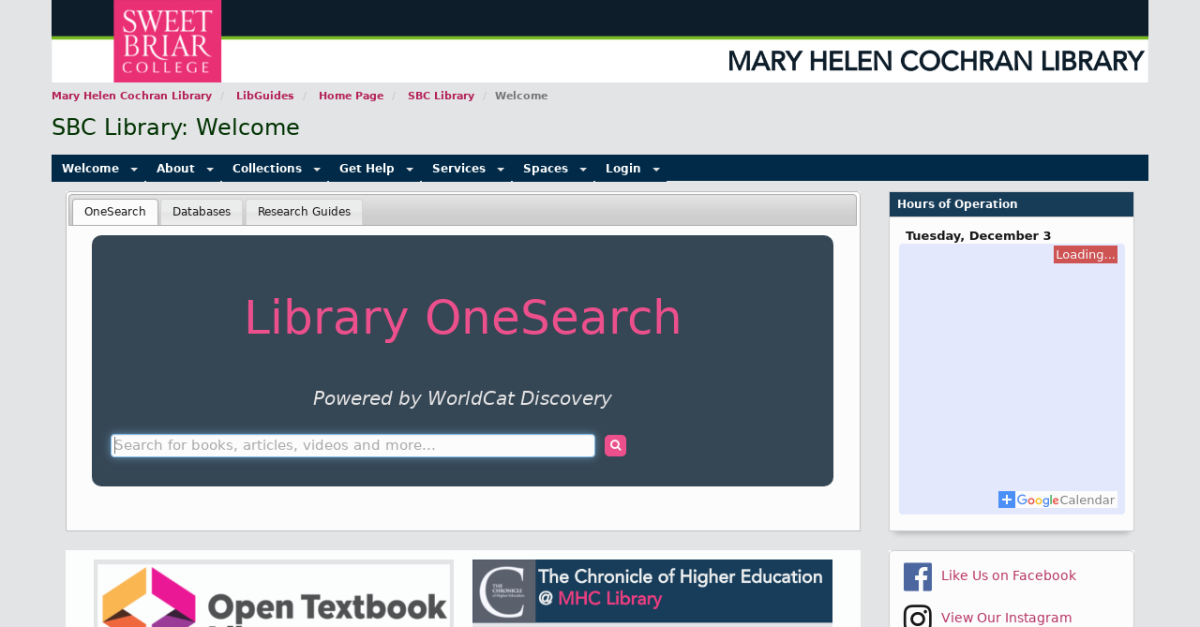Click the Sweet Briar College logo

click(167, 41)
